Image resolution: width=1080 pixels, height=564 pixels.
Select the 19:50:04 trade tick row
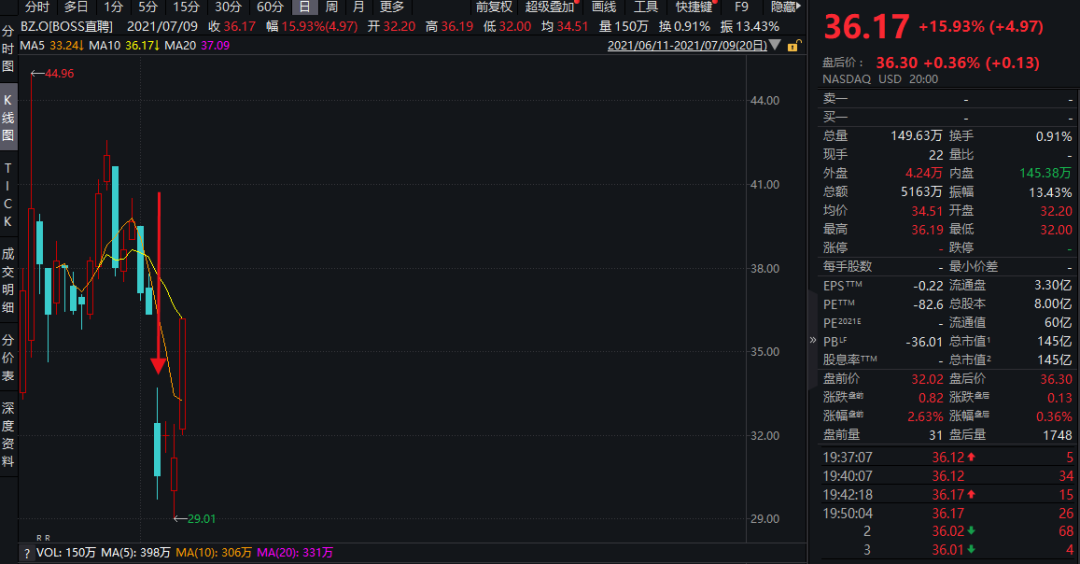[947, 513]
